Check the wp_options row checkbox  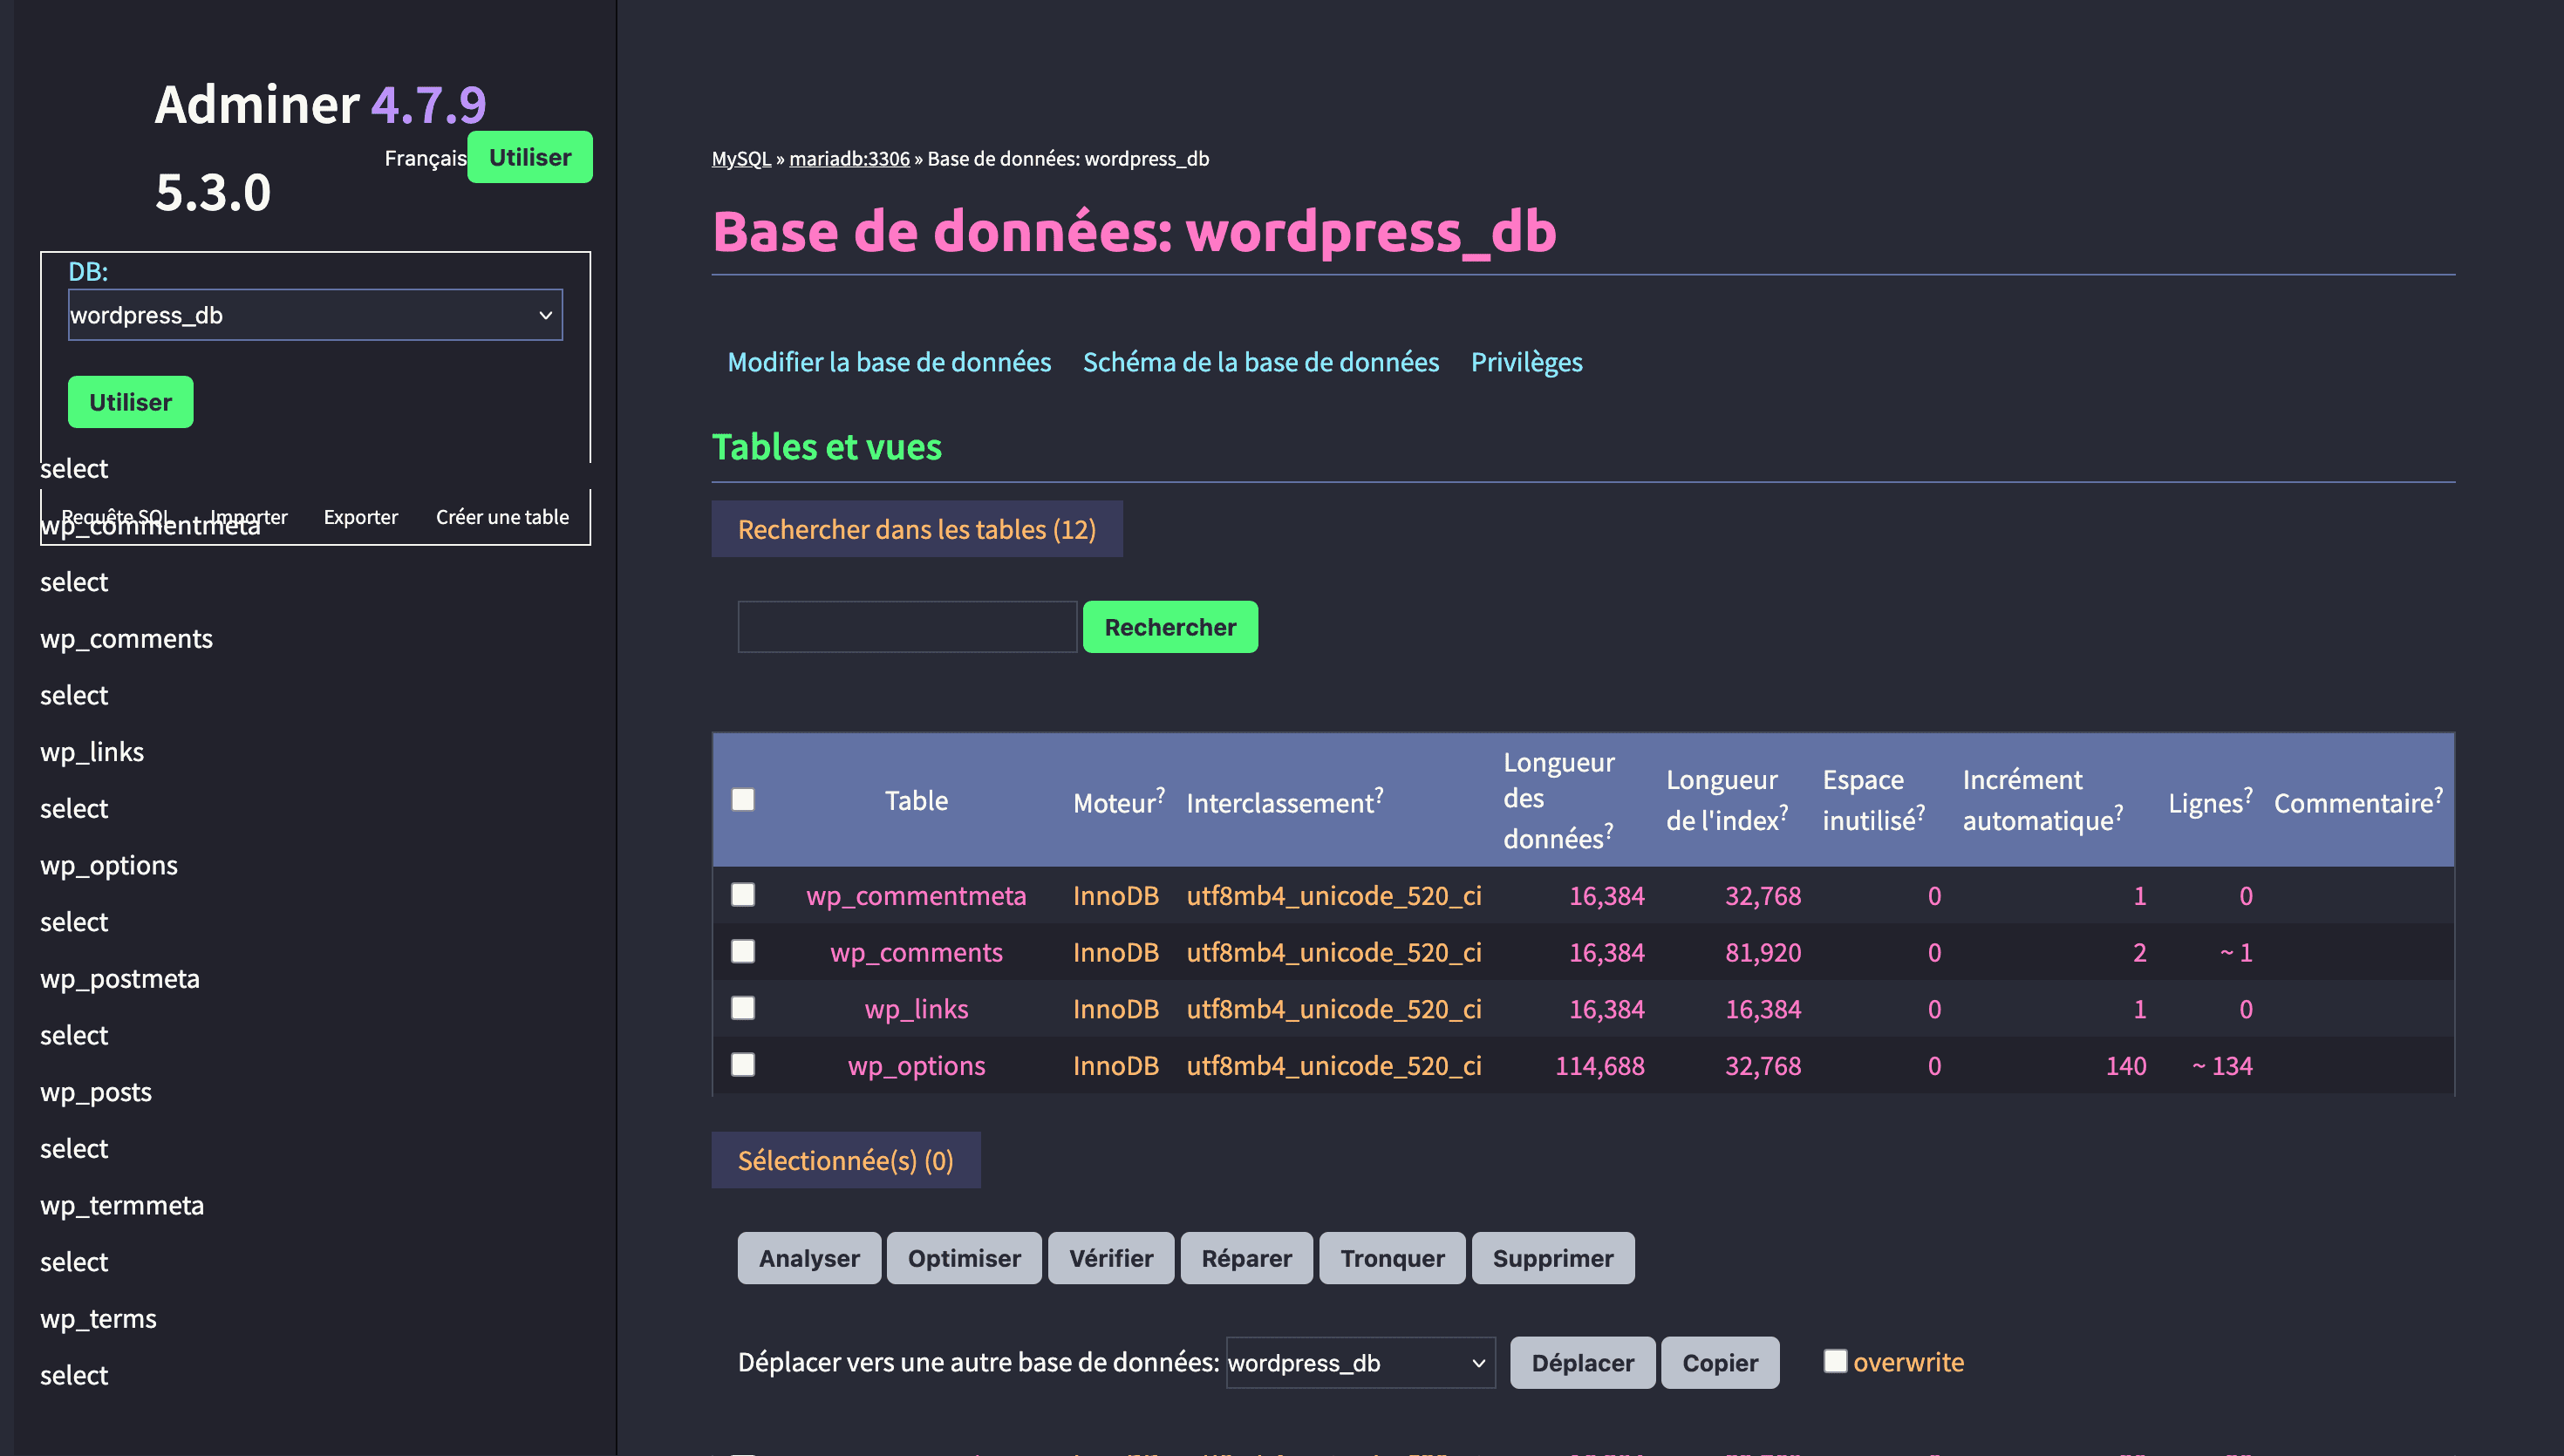[x=743, y=1064]
